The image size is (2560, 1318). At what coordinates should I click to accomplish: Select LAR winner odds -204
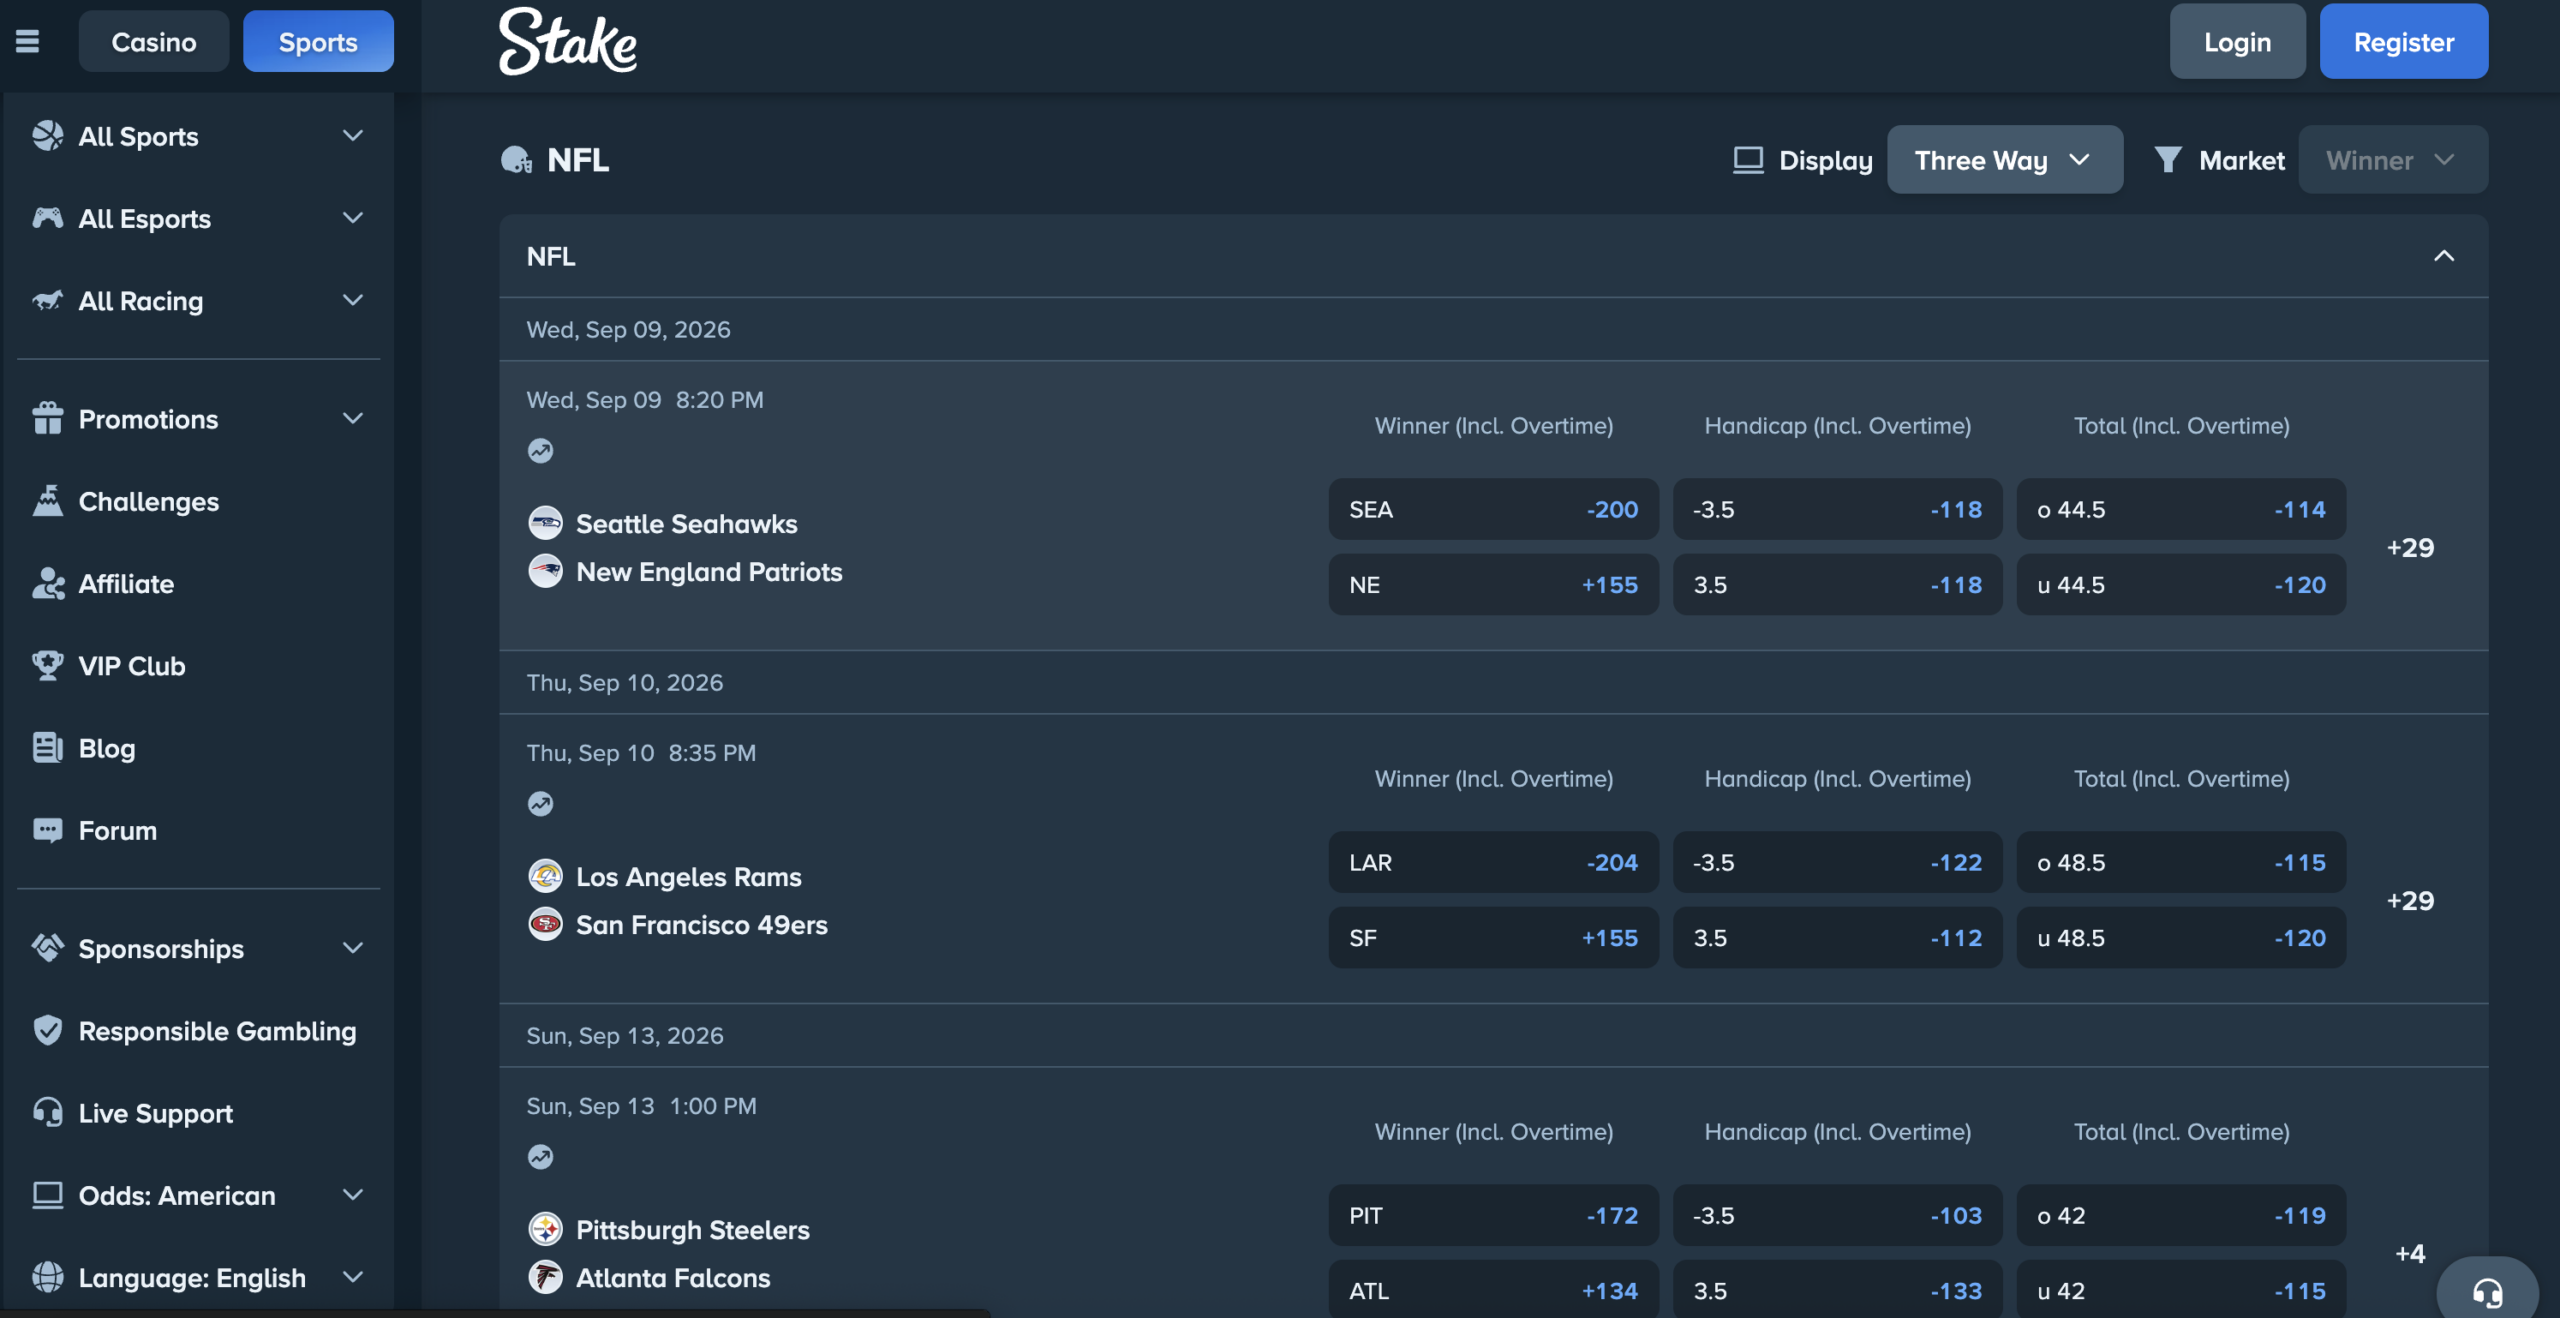[x=1493, y=862]
